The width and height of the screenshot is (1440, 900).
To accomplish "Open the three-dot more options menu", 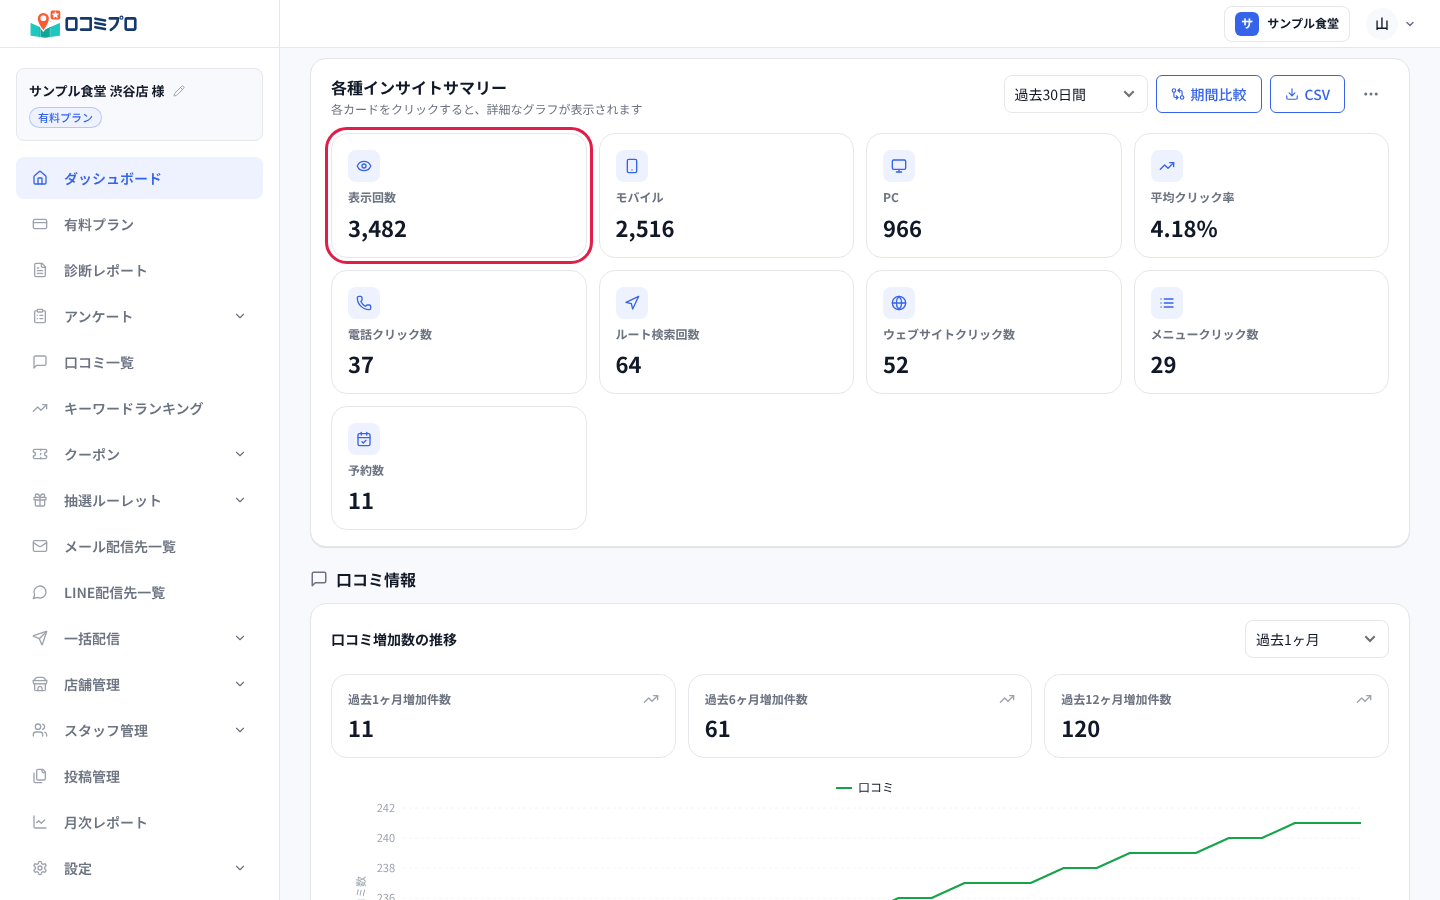I will point(1371,94).
